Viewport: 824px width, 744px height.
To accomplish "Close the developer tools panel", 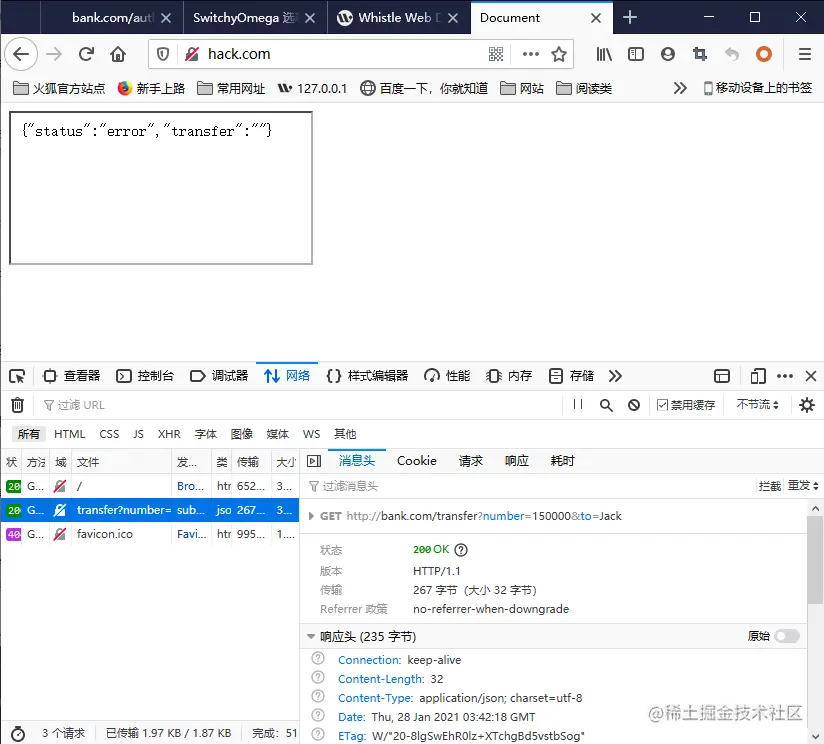I will pos(811,376).
